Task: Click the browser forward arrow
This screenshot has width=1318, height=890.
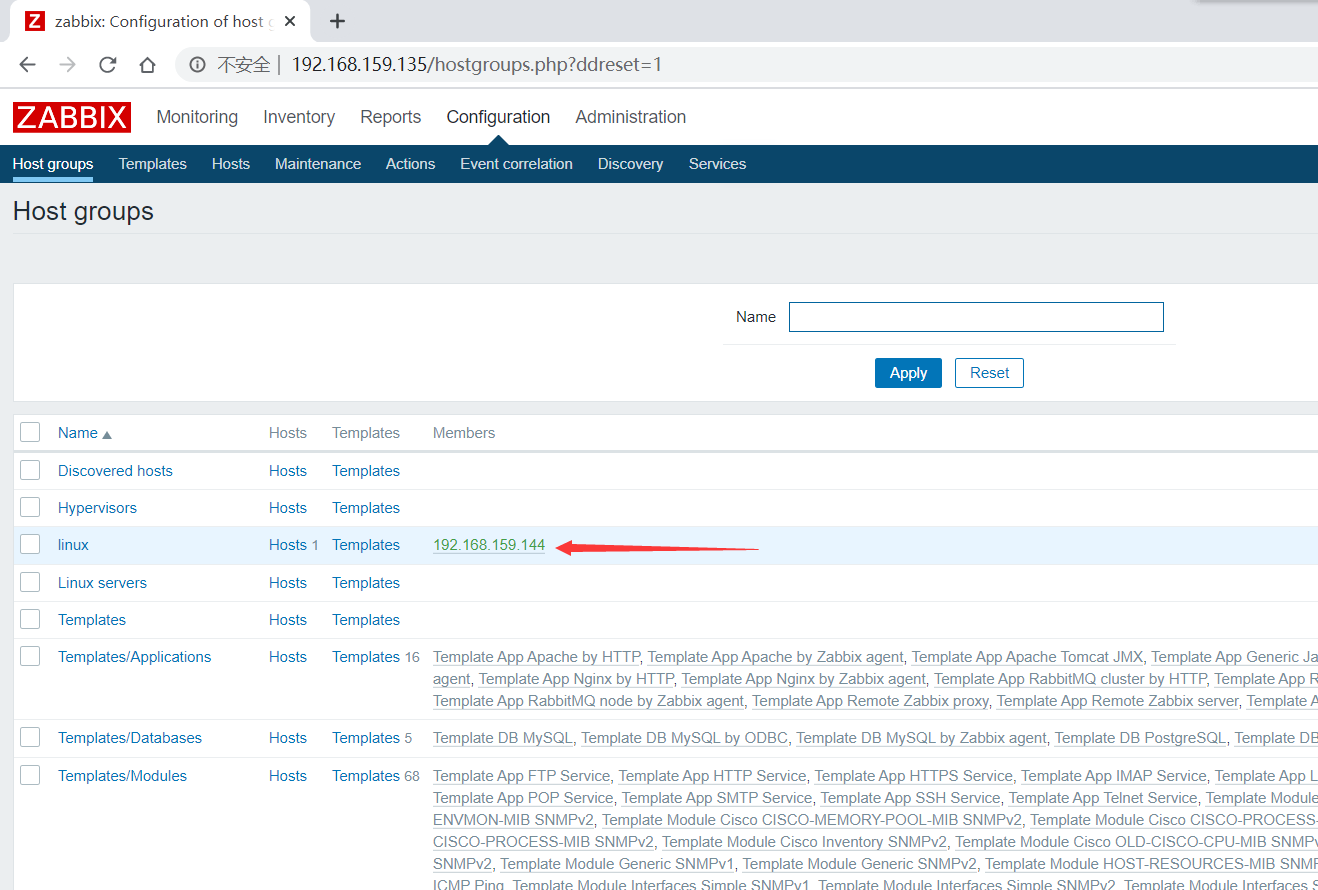Action: coord(67,65)
